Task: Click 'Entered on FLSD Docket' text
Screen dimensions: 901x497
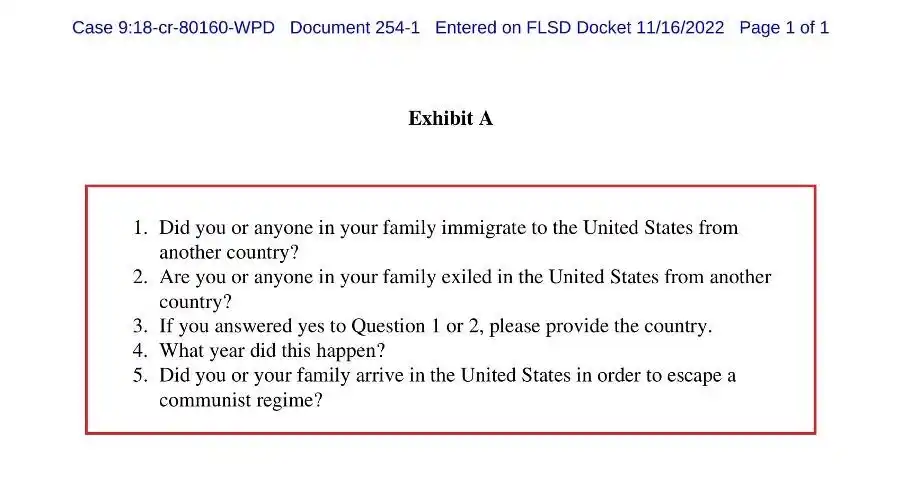Action: pyautogui.click(x=532, y=27)
